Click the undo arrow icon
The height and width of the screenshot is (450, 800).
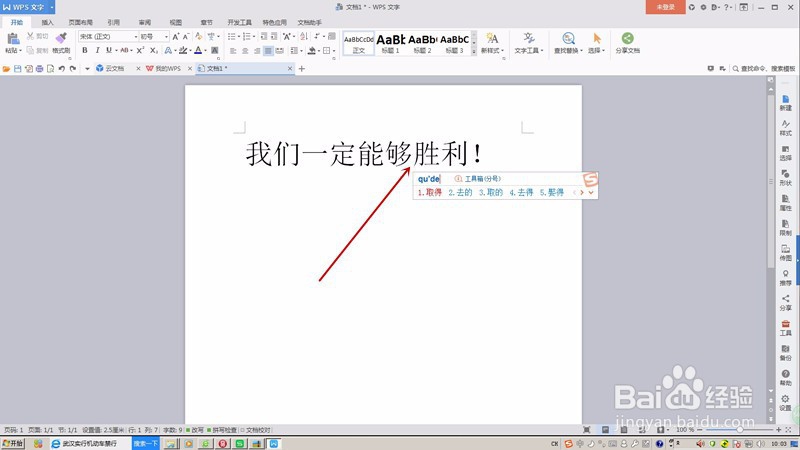point(62,68)
